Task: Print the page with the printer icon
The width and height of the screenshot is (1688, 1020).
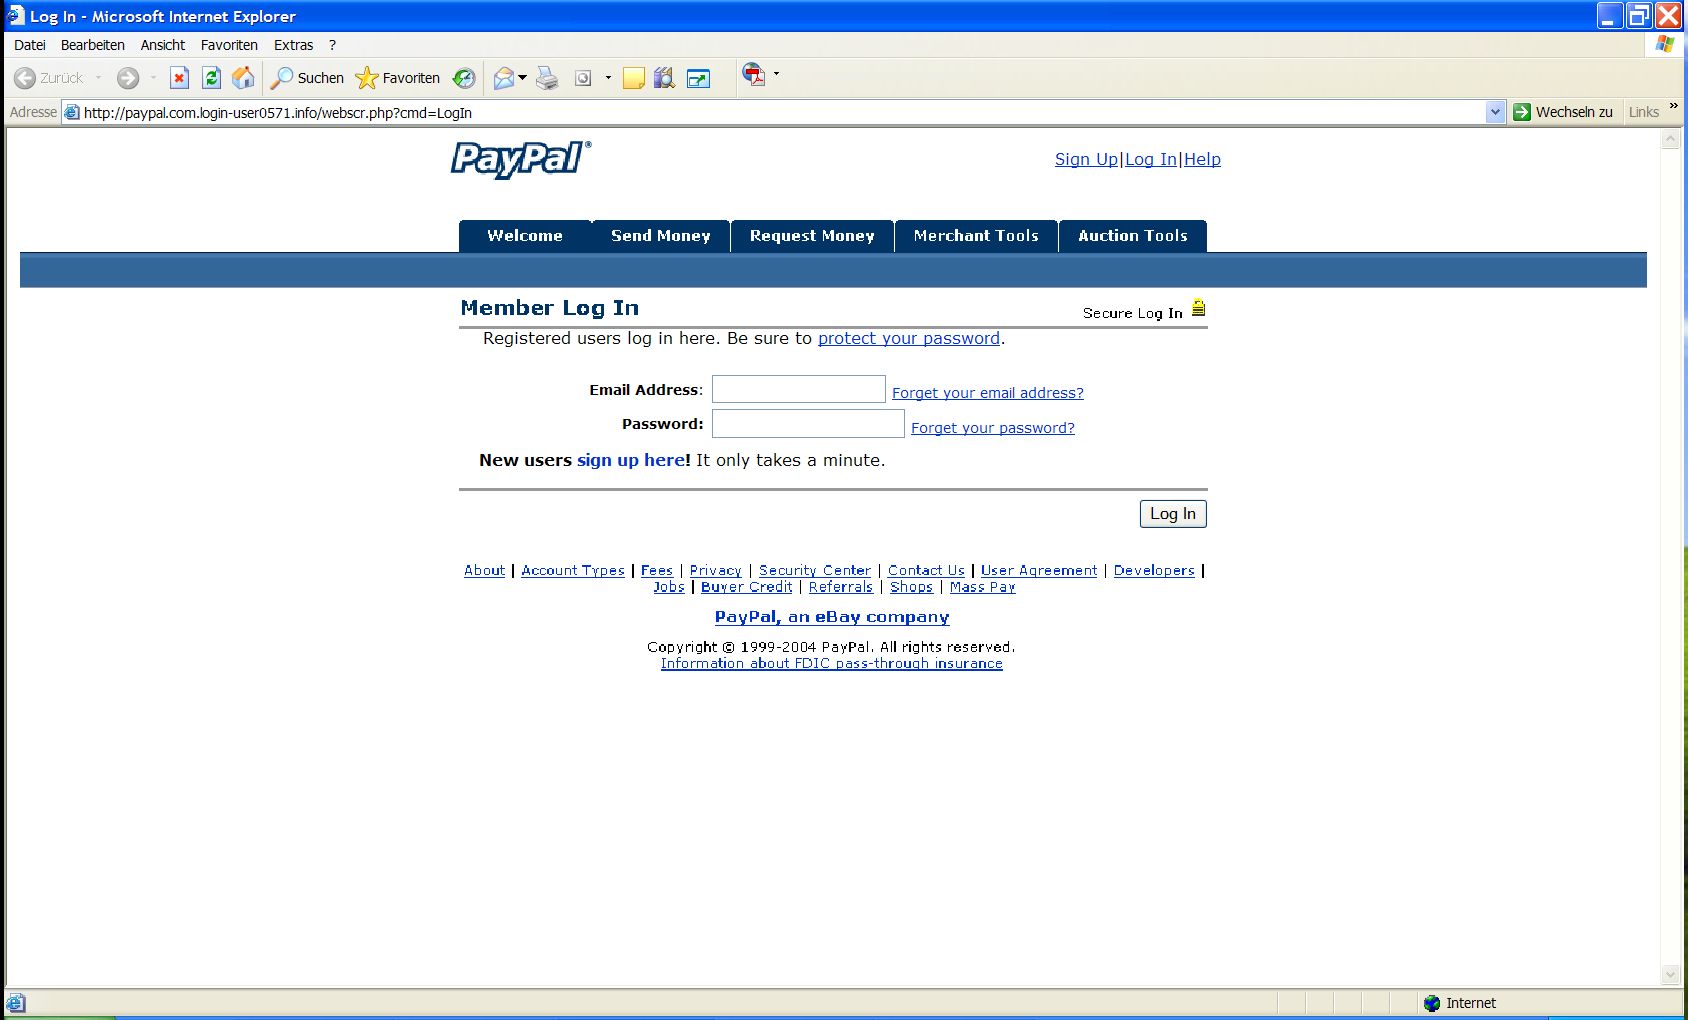Action: click(x=547, y=78)
